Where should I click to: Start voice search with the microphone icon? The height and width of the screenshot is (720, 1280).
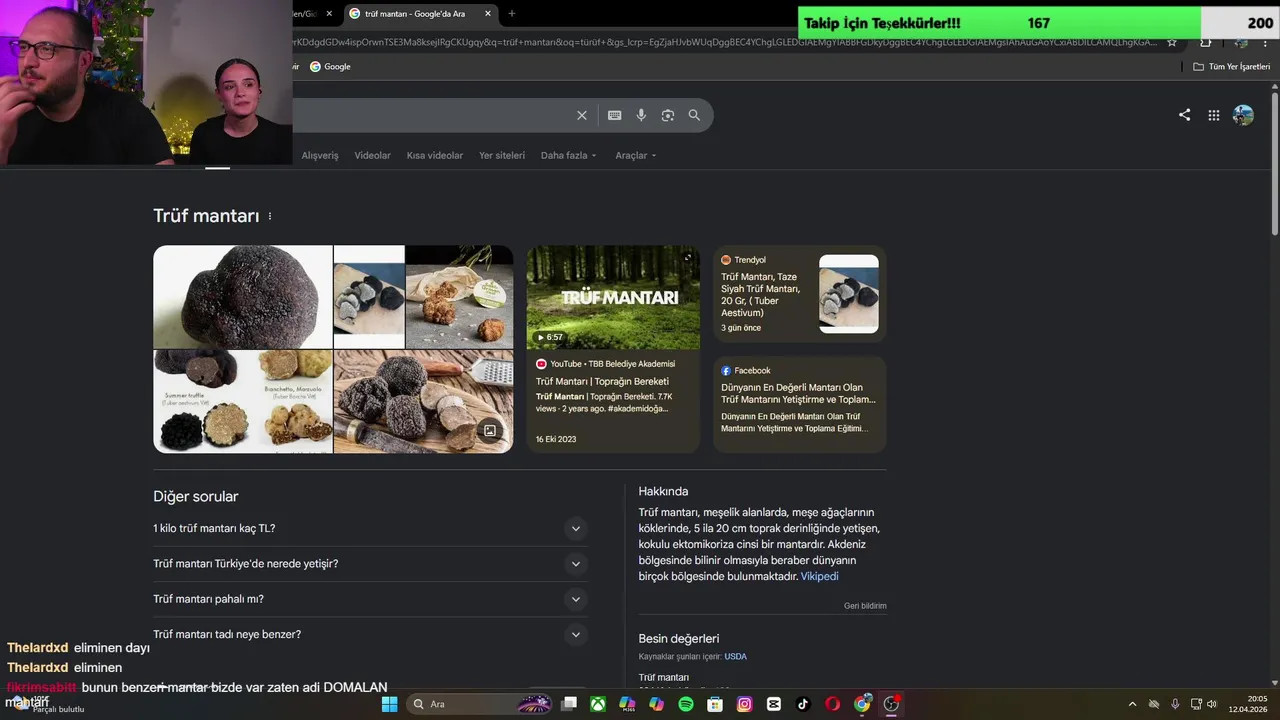(641, 115)
